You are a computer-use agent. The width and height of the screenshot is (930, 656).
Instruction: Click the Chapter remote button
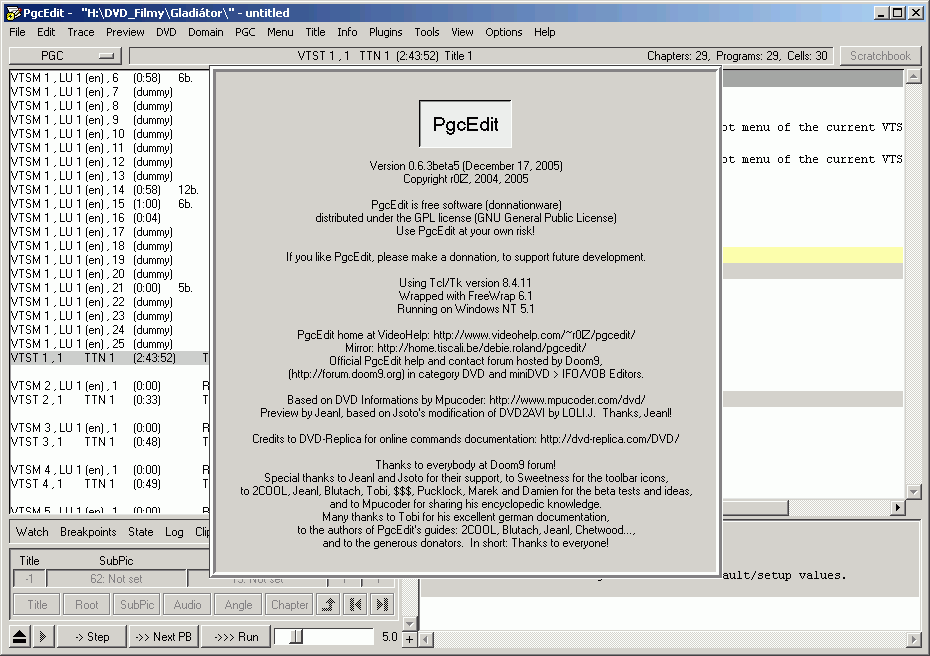pos(289,604)
